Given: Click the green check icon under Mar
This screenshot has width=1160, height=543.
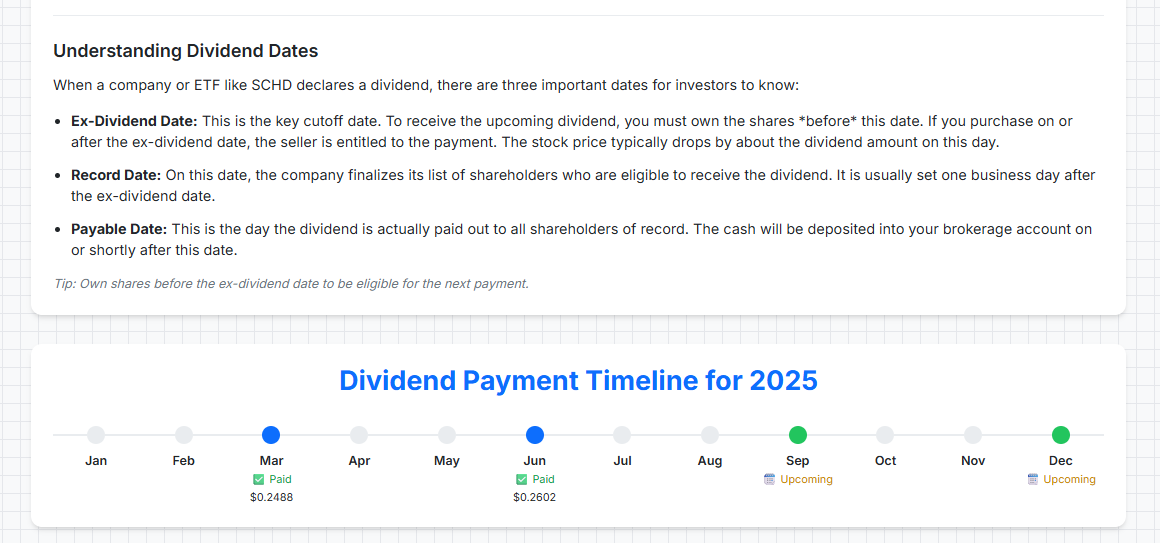Looking at the screenshot, I should tap(258, 479).
